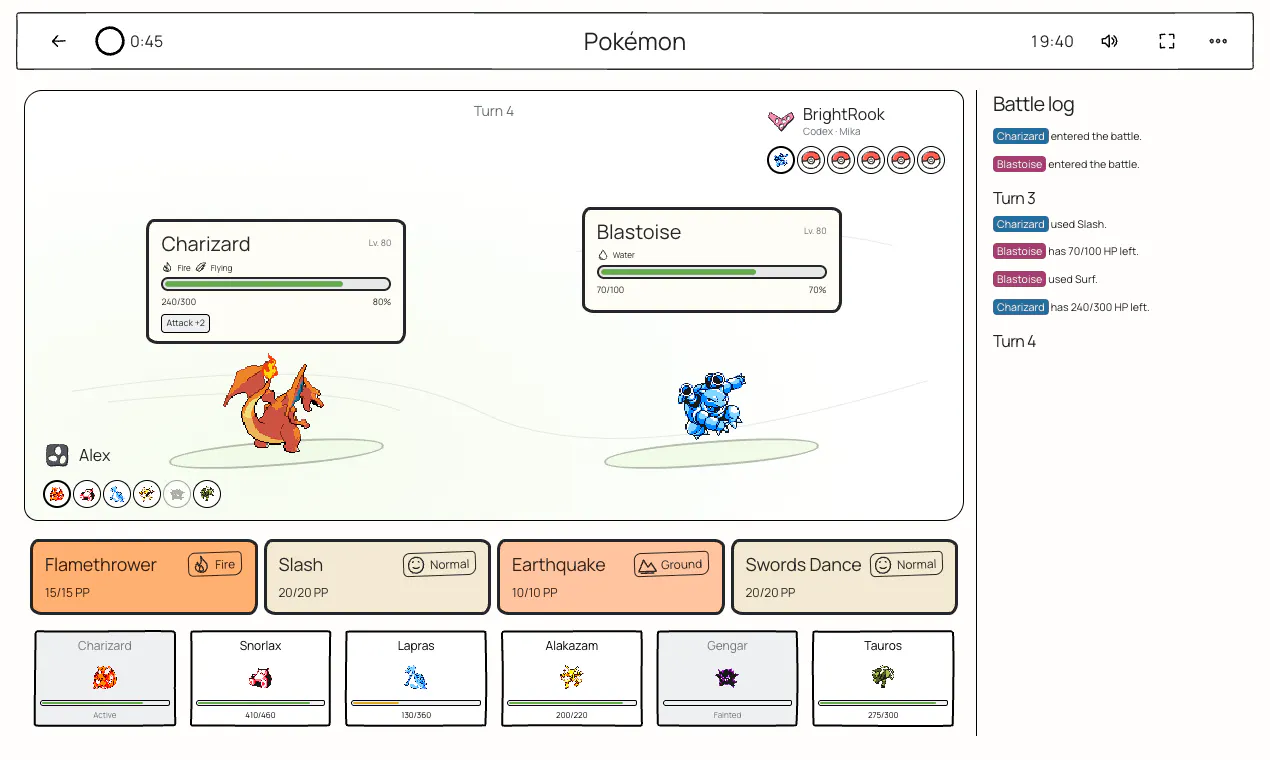The height and width of the screenshot is (760, 1270).
Task: Click Lapras's orange HP bar in party
Action: coord(416,703)
